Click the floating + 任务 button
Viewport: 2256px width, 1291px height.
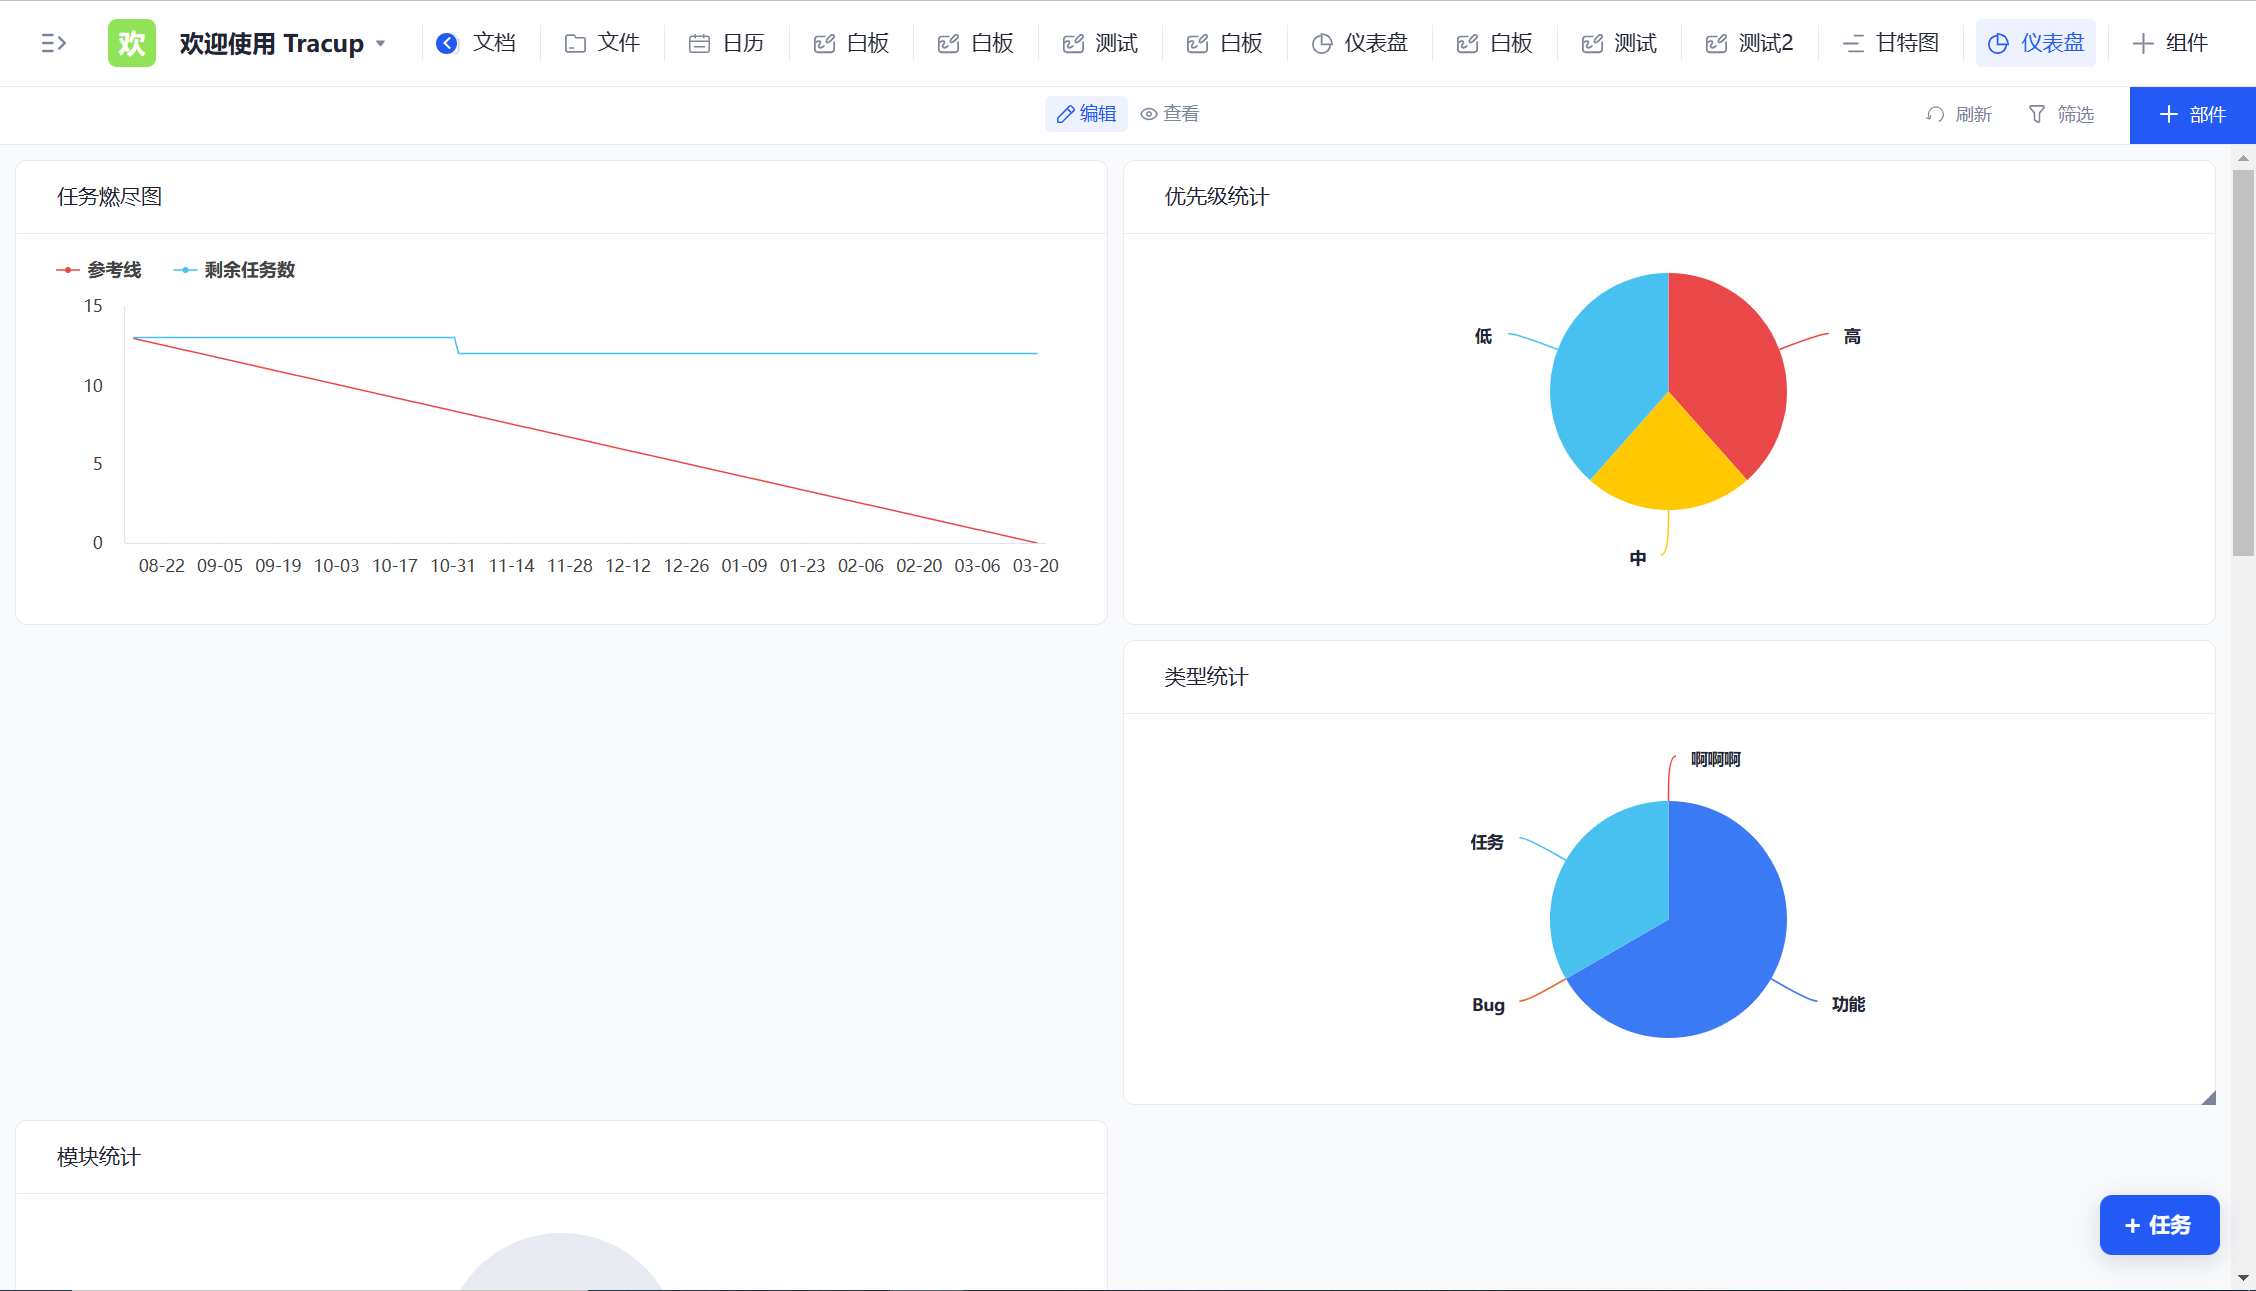(2159, 1224)
